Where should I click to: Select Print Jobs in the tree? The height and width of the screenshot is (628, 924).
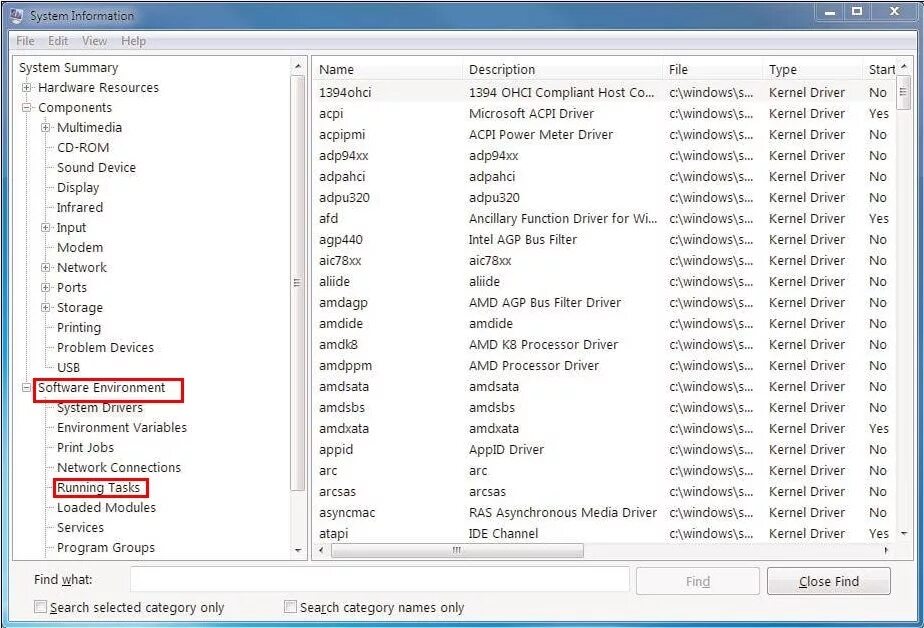pos(85,448)
